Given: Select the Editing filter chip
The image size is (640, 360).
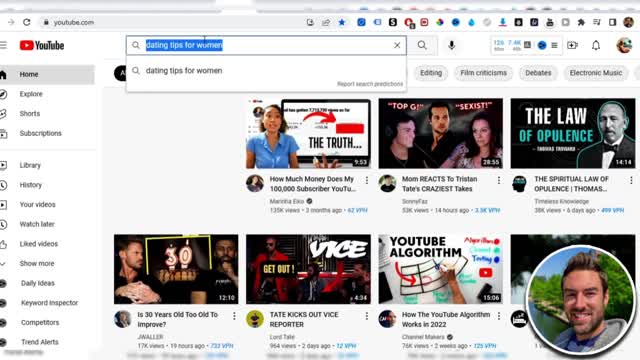Looking at the screenshot, I should click(431, 73).
